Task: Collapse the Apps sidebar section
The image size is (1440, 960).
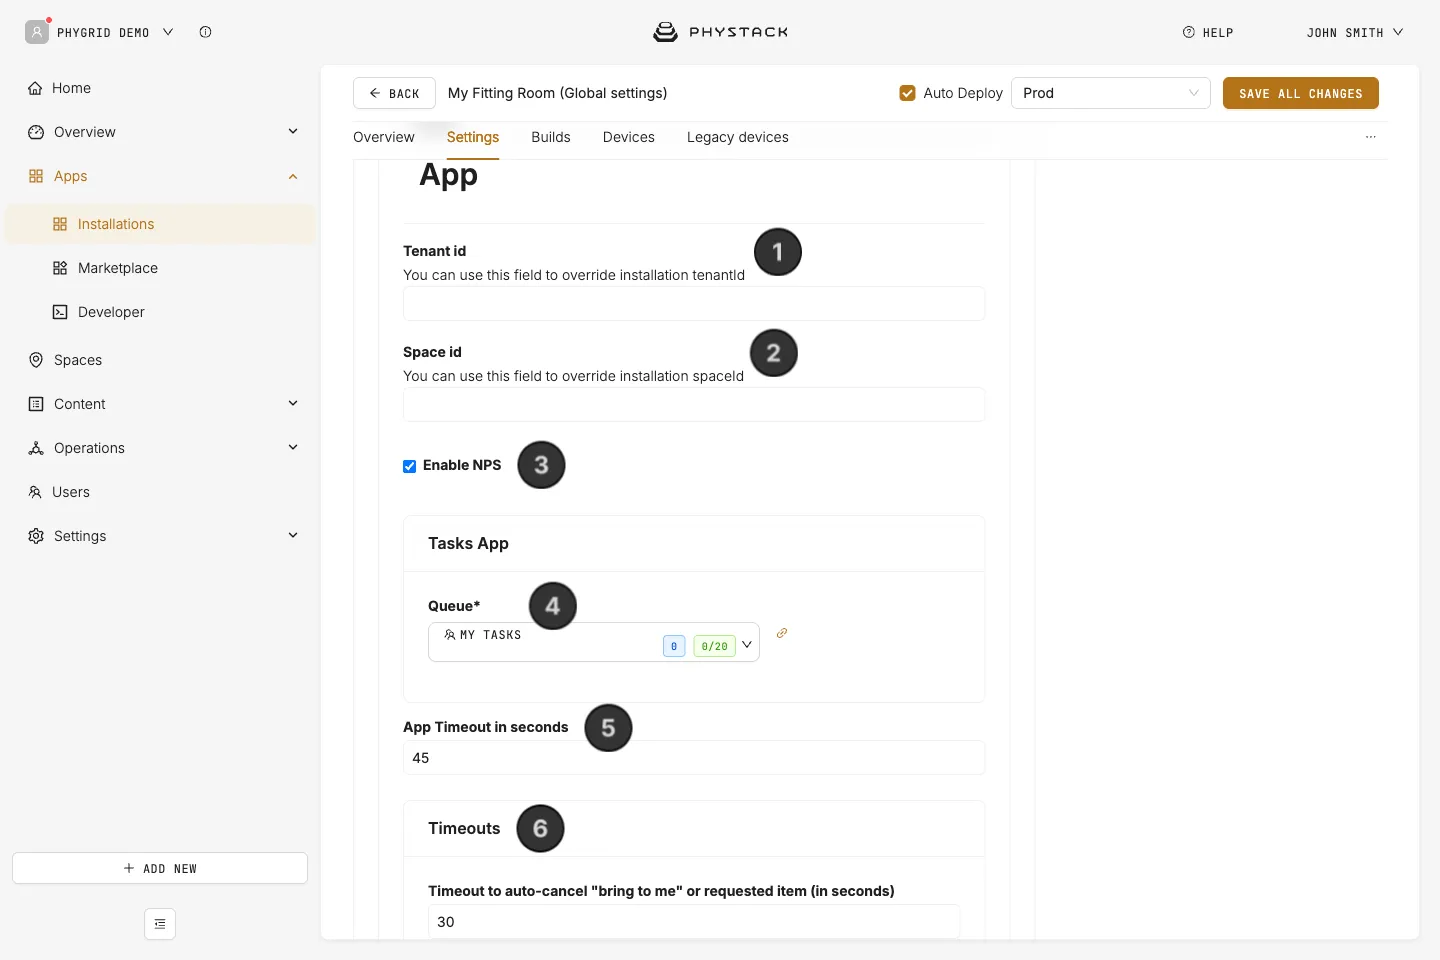Action: tap(293, 176)
